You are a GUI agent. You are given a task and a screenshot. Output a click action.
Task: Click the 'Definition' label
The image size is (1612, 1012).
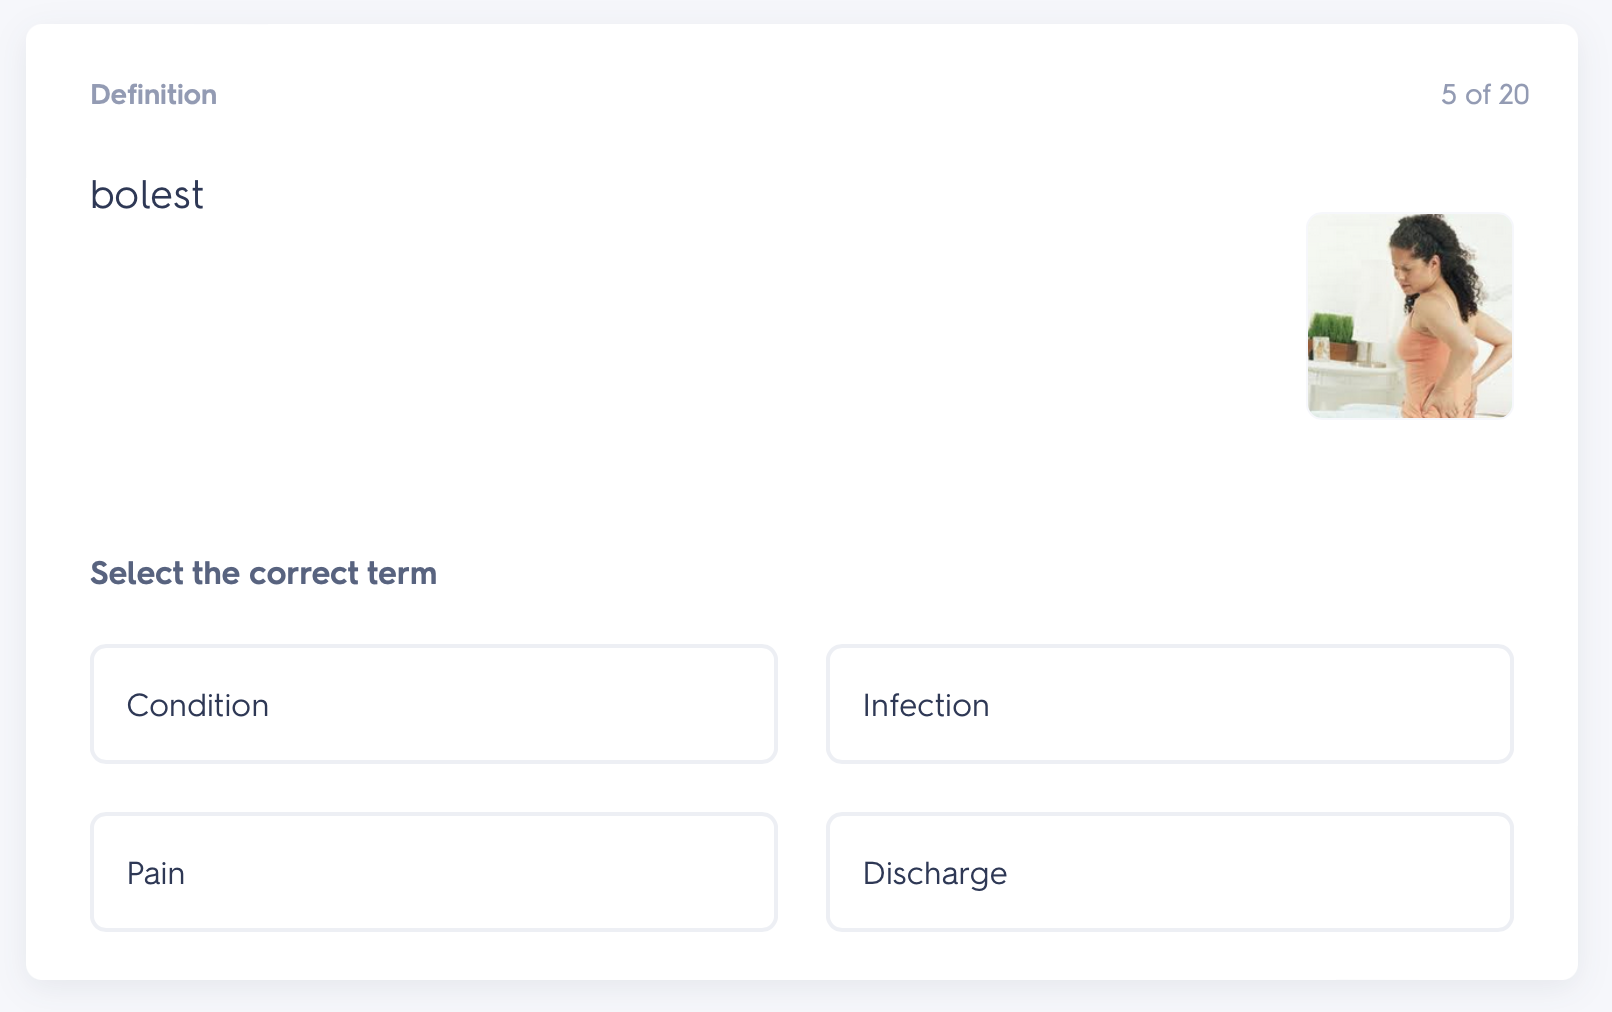[154, 94]
